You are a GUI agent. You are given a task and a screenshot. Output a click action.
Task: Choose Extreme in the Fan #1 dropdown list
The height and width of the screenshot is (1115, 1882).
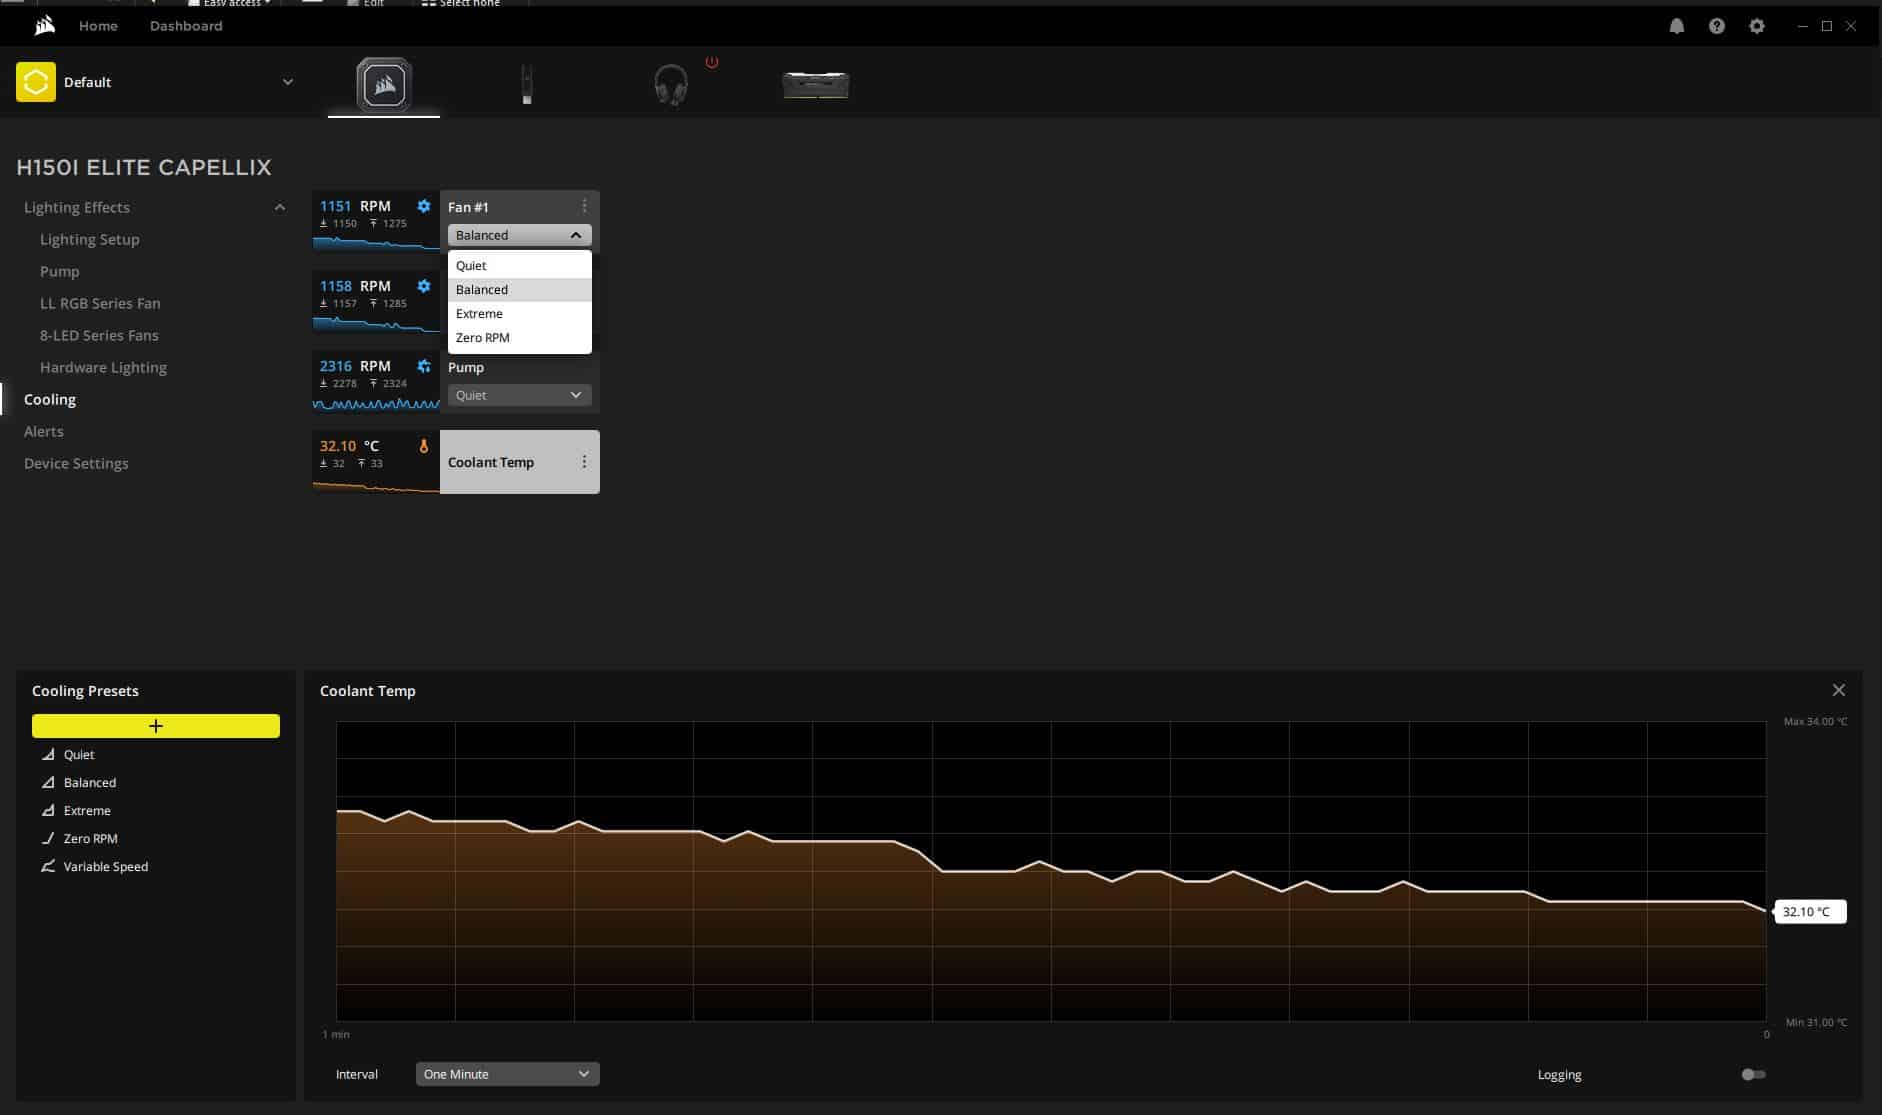click(520, 313)
